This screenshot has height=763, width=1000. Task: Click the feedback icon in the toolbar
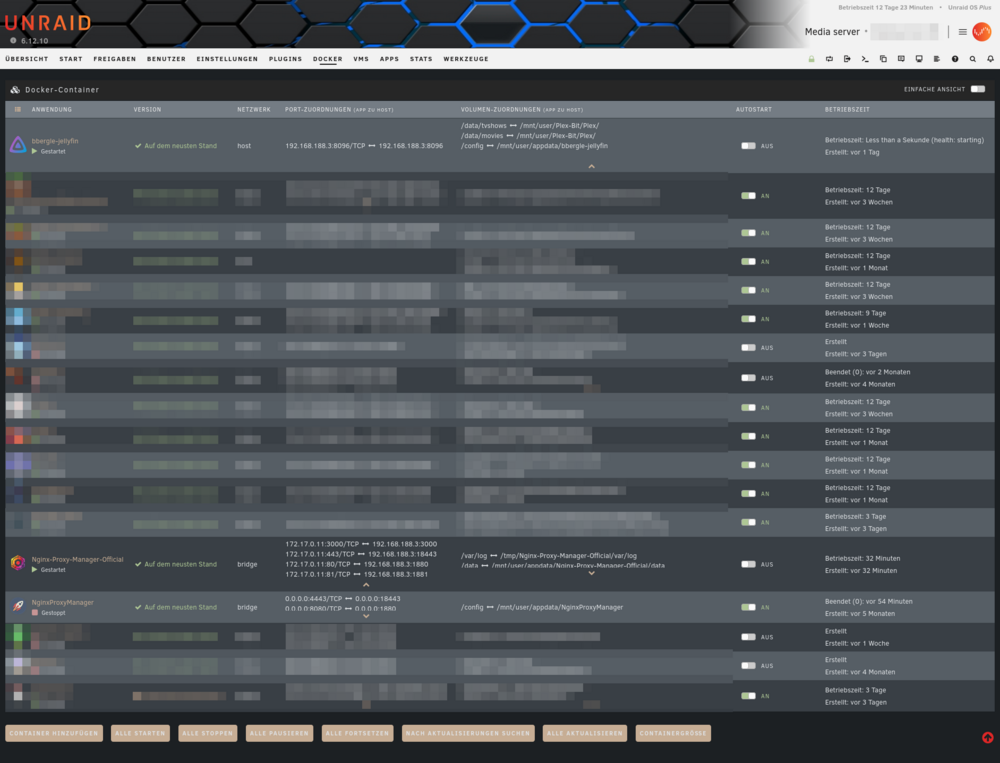coord(901,59)
